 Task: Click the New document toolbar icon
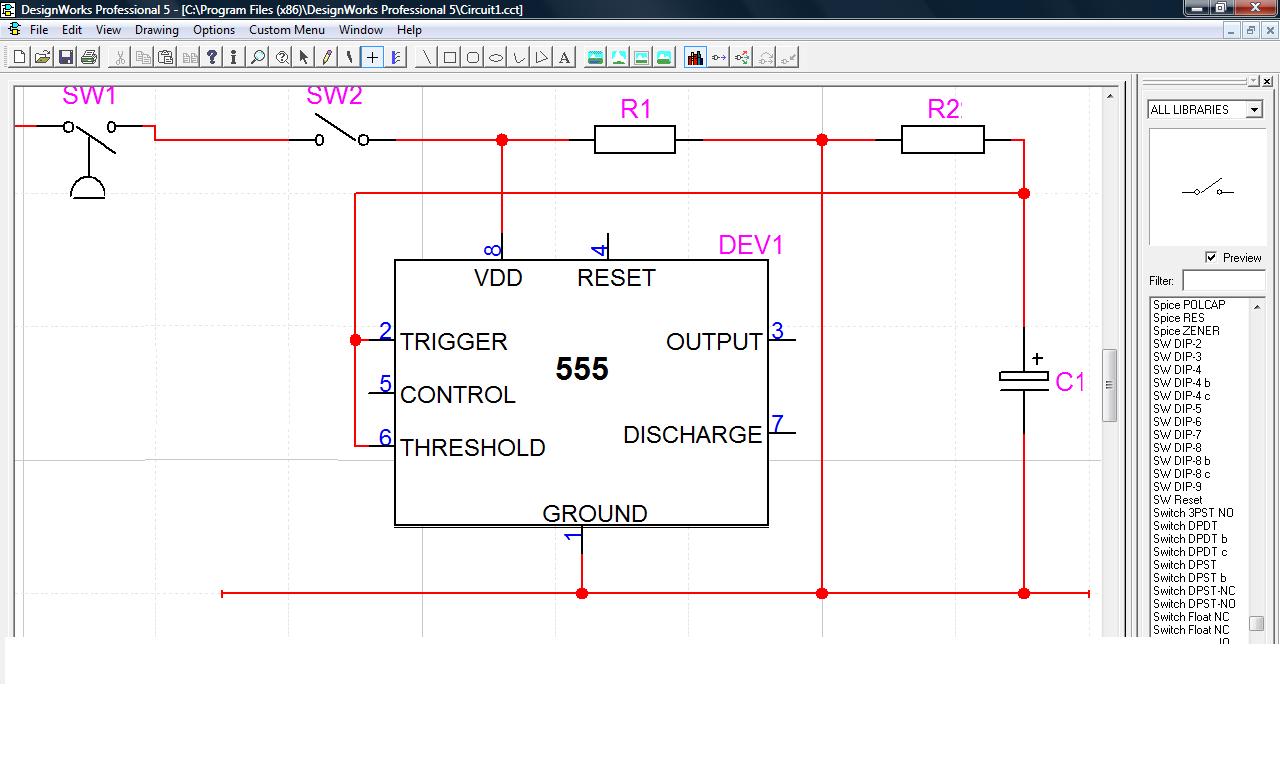[19, 57]
